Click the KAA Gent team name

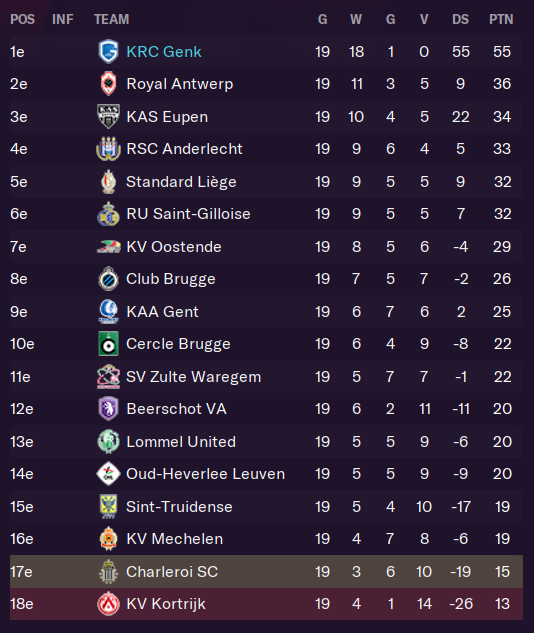pyautogui.click(x=162, y=312)
